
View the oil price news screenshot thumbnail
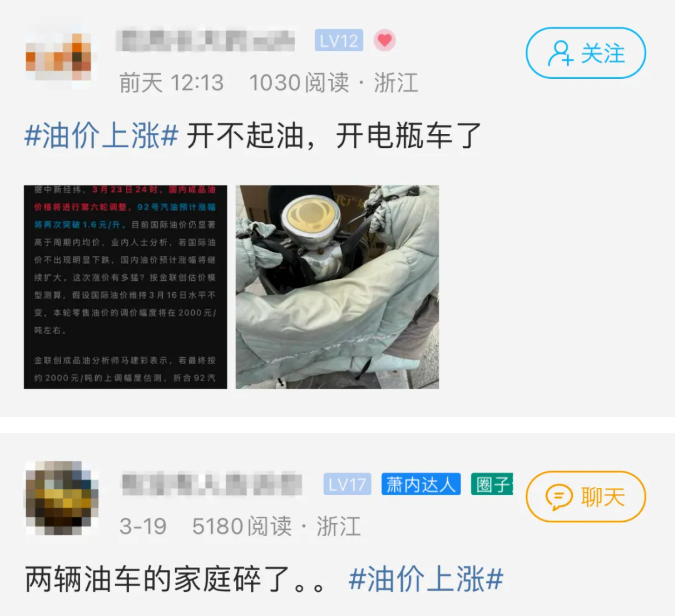coord(125,287)
